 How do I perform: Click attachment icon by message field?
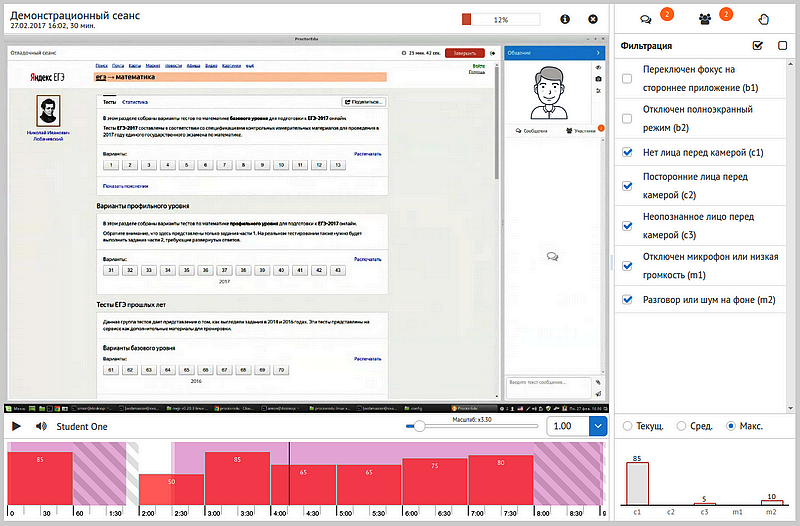click(598, 382)
